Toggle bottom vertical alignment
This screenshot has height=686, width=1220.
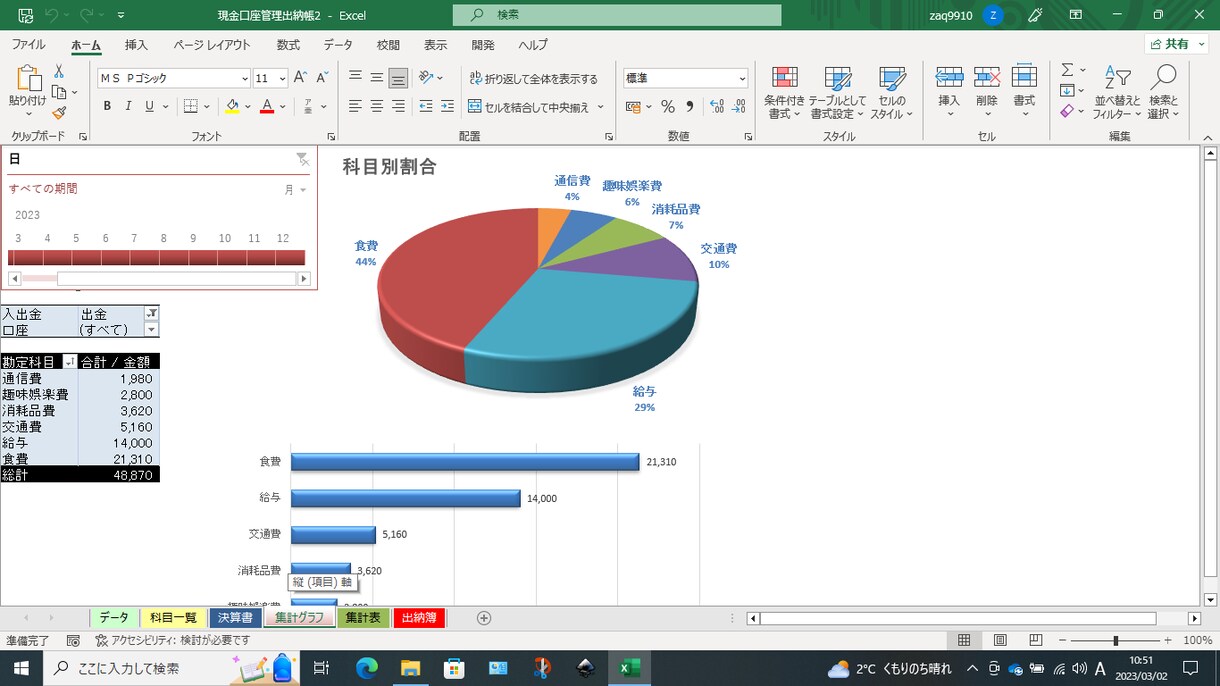click(398, 78)
